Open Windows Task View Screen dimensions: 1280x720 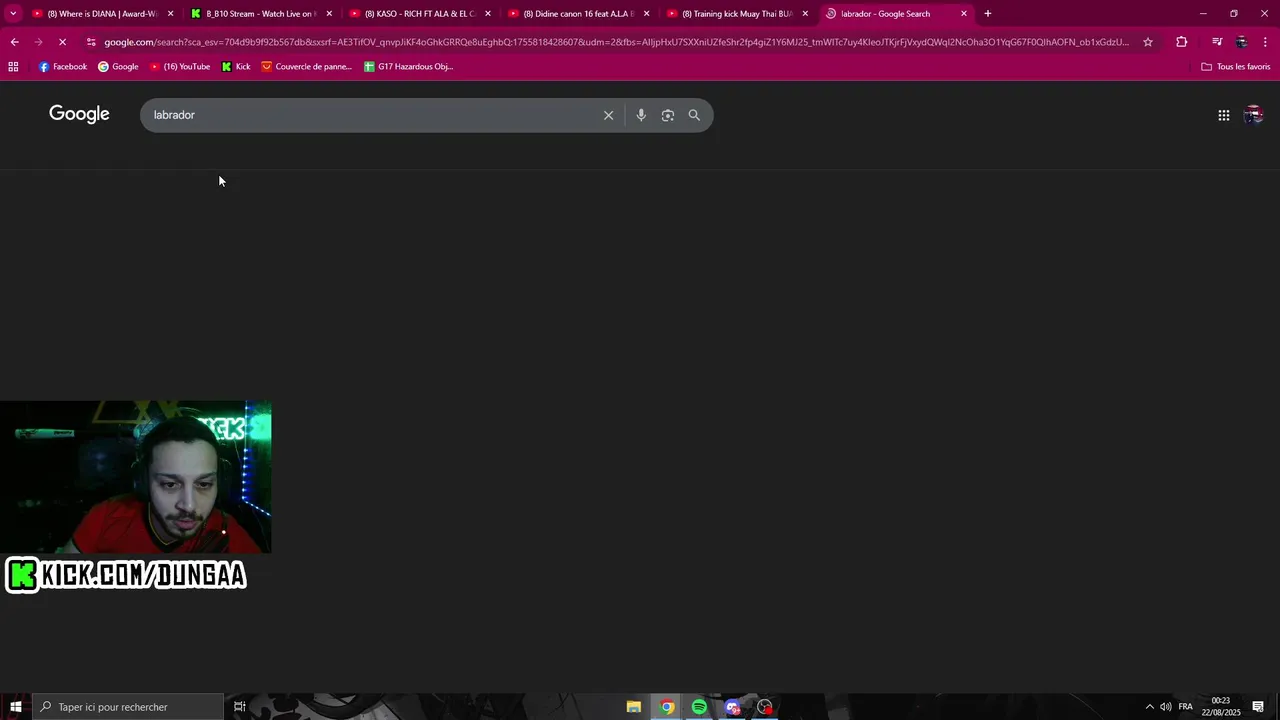[240, 707]
